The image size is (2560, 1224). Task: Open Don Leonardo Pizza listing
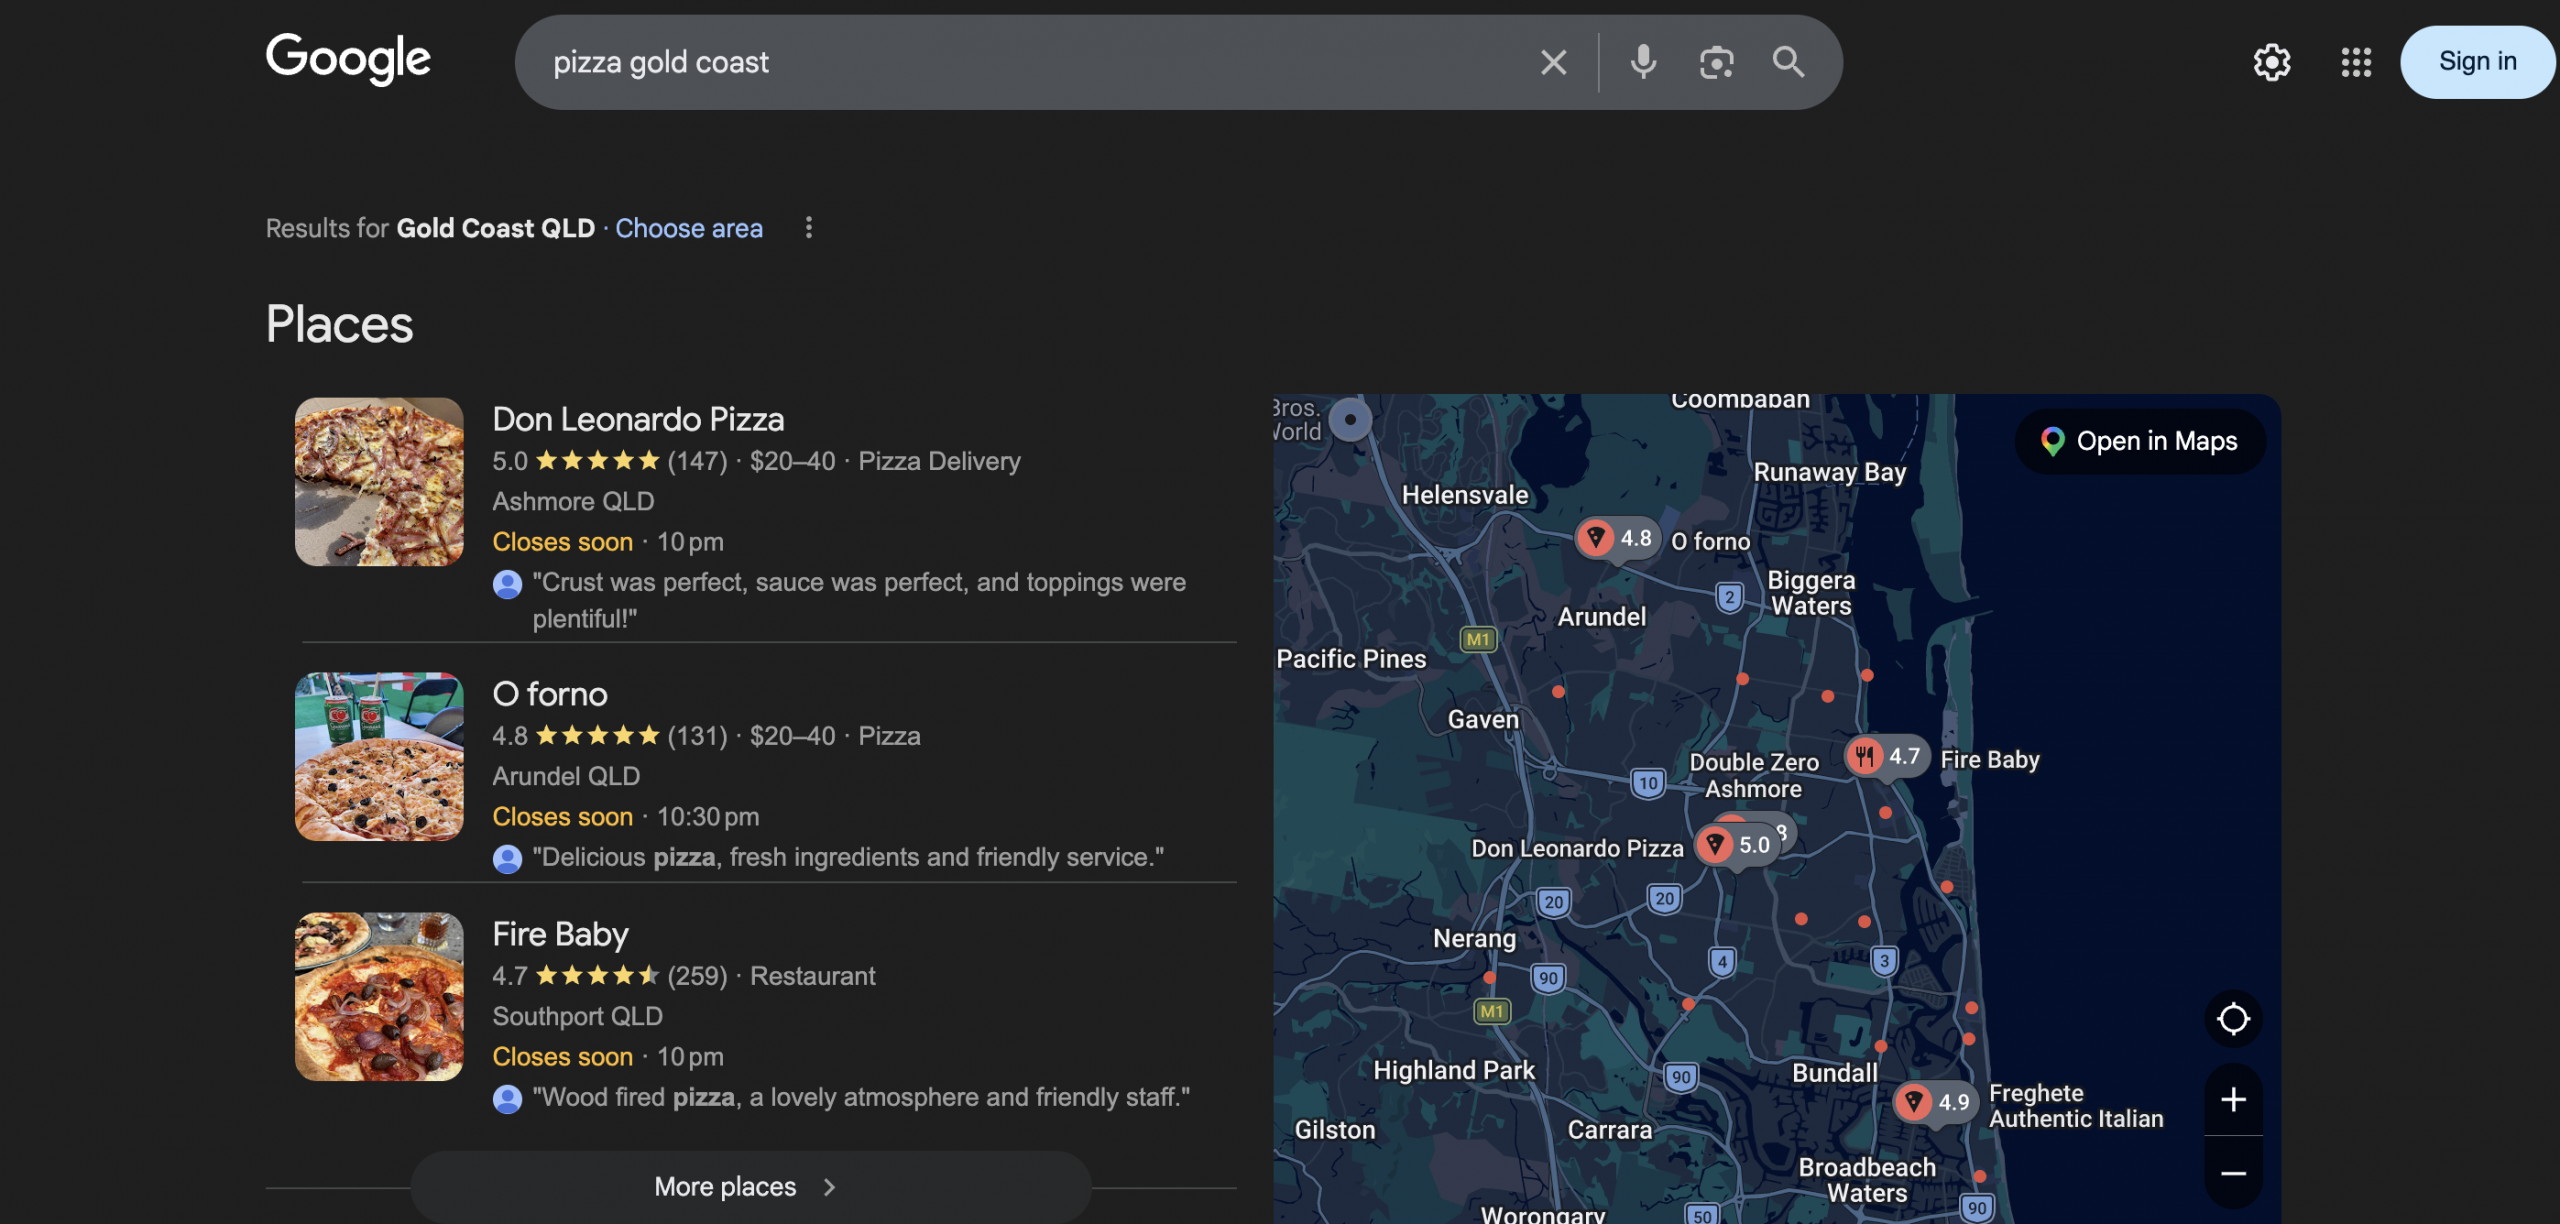click(x=638, y=419)
